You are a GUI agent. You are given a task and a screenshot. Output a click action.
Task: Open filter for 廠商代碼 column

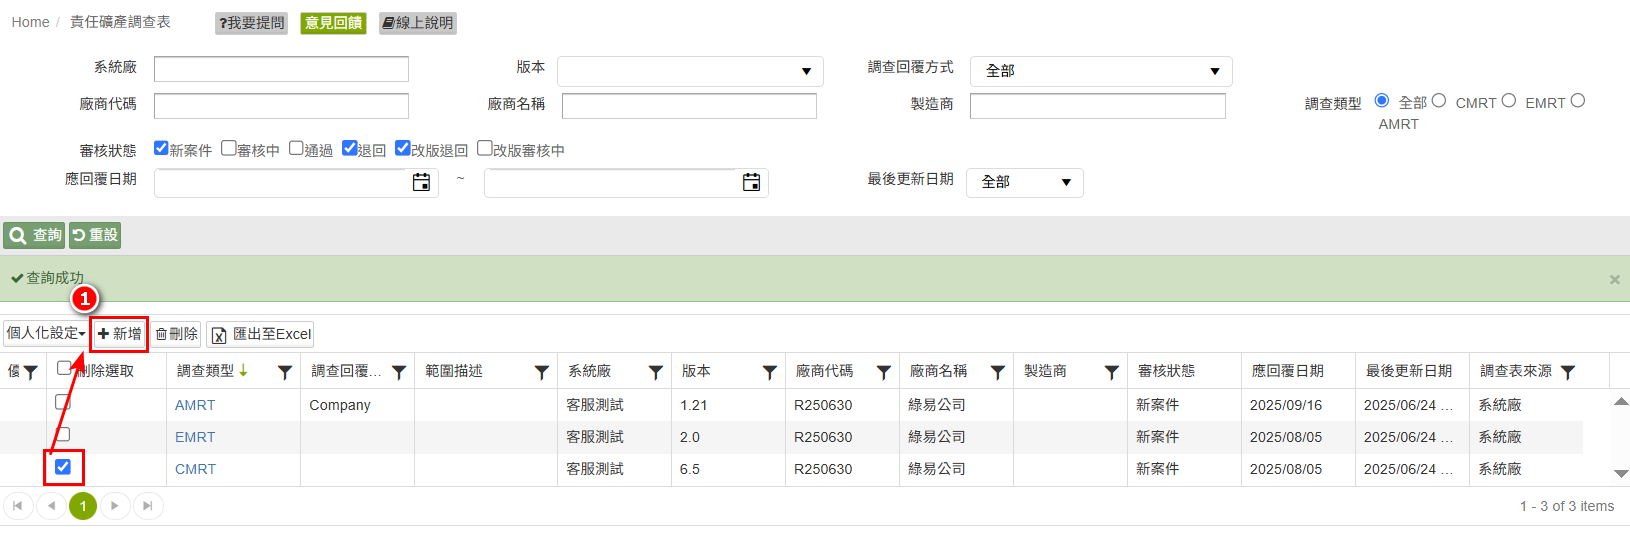[883, 372]
